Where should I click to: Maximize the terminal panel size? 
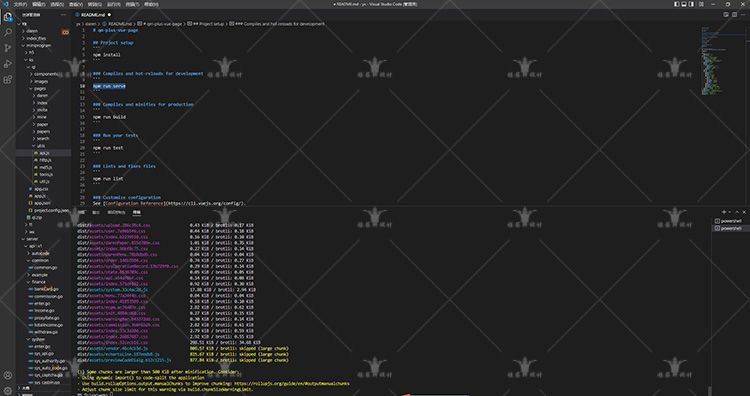click(x=737, y=212)
